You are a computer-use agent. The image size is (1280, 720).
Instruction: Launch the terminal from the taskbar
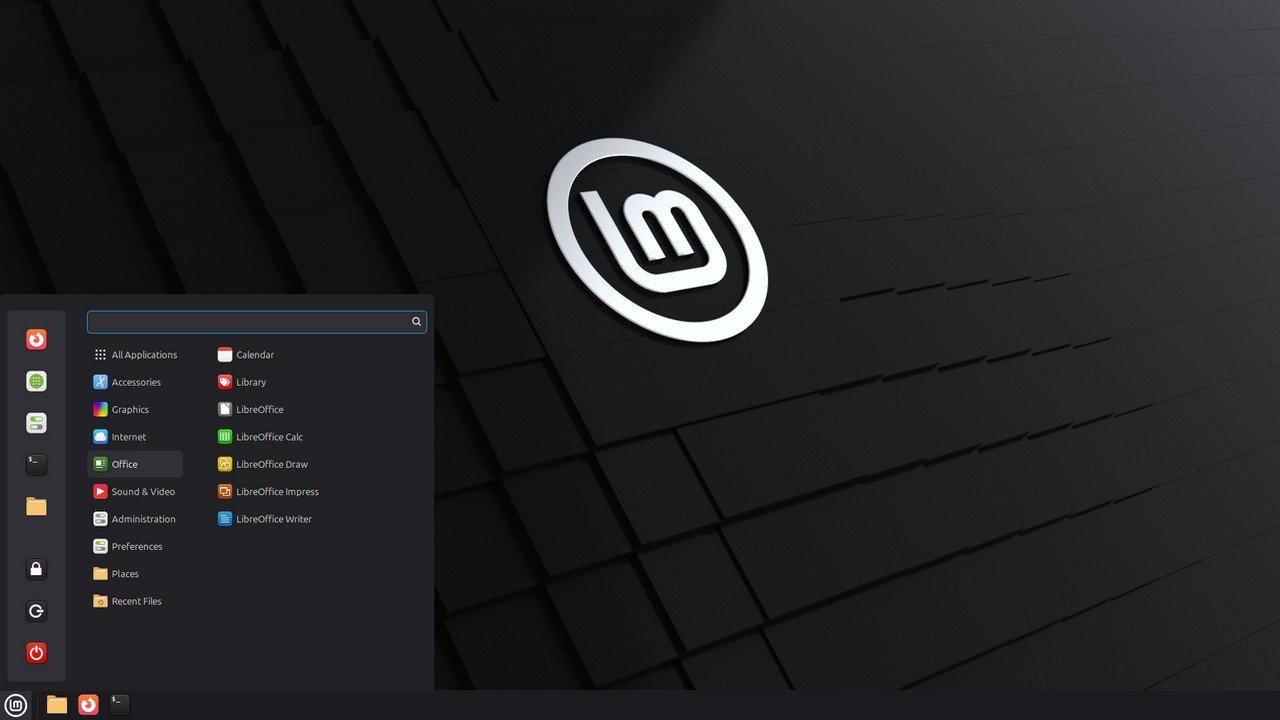pos(118,704)
